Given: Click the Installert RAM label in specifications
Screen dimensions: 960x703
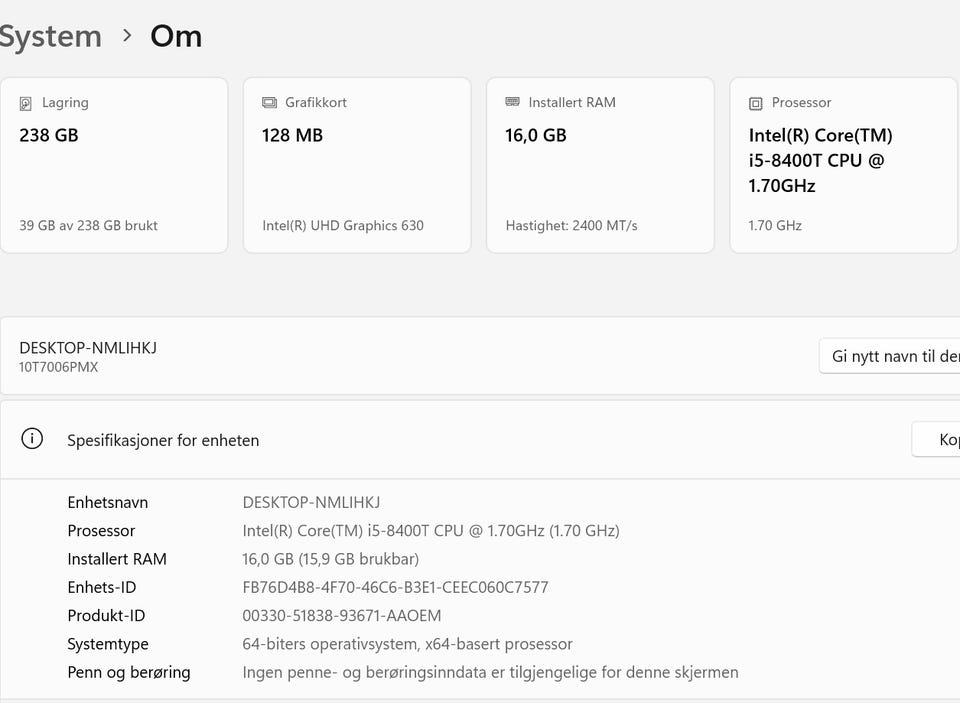Looking at the screenshot, I should 117,558.
